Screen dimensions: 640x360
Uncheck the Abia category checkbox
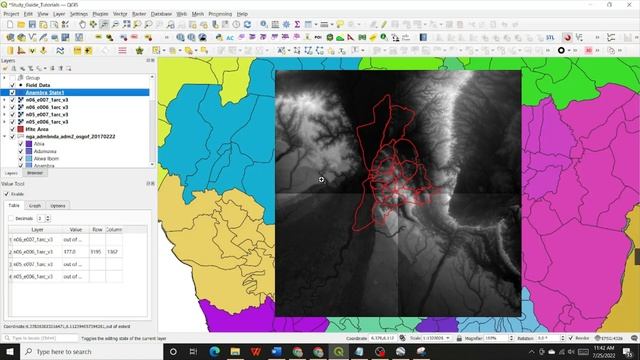pyautogui.click(x=21, y=144)
